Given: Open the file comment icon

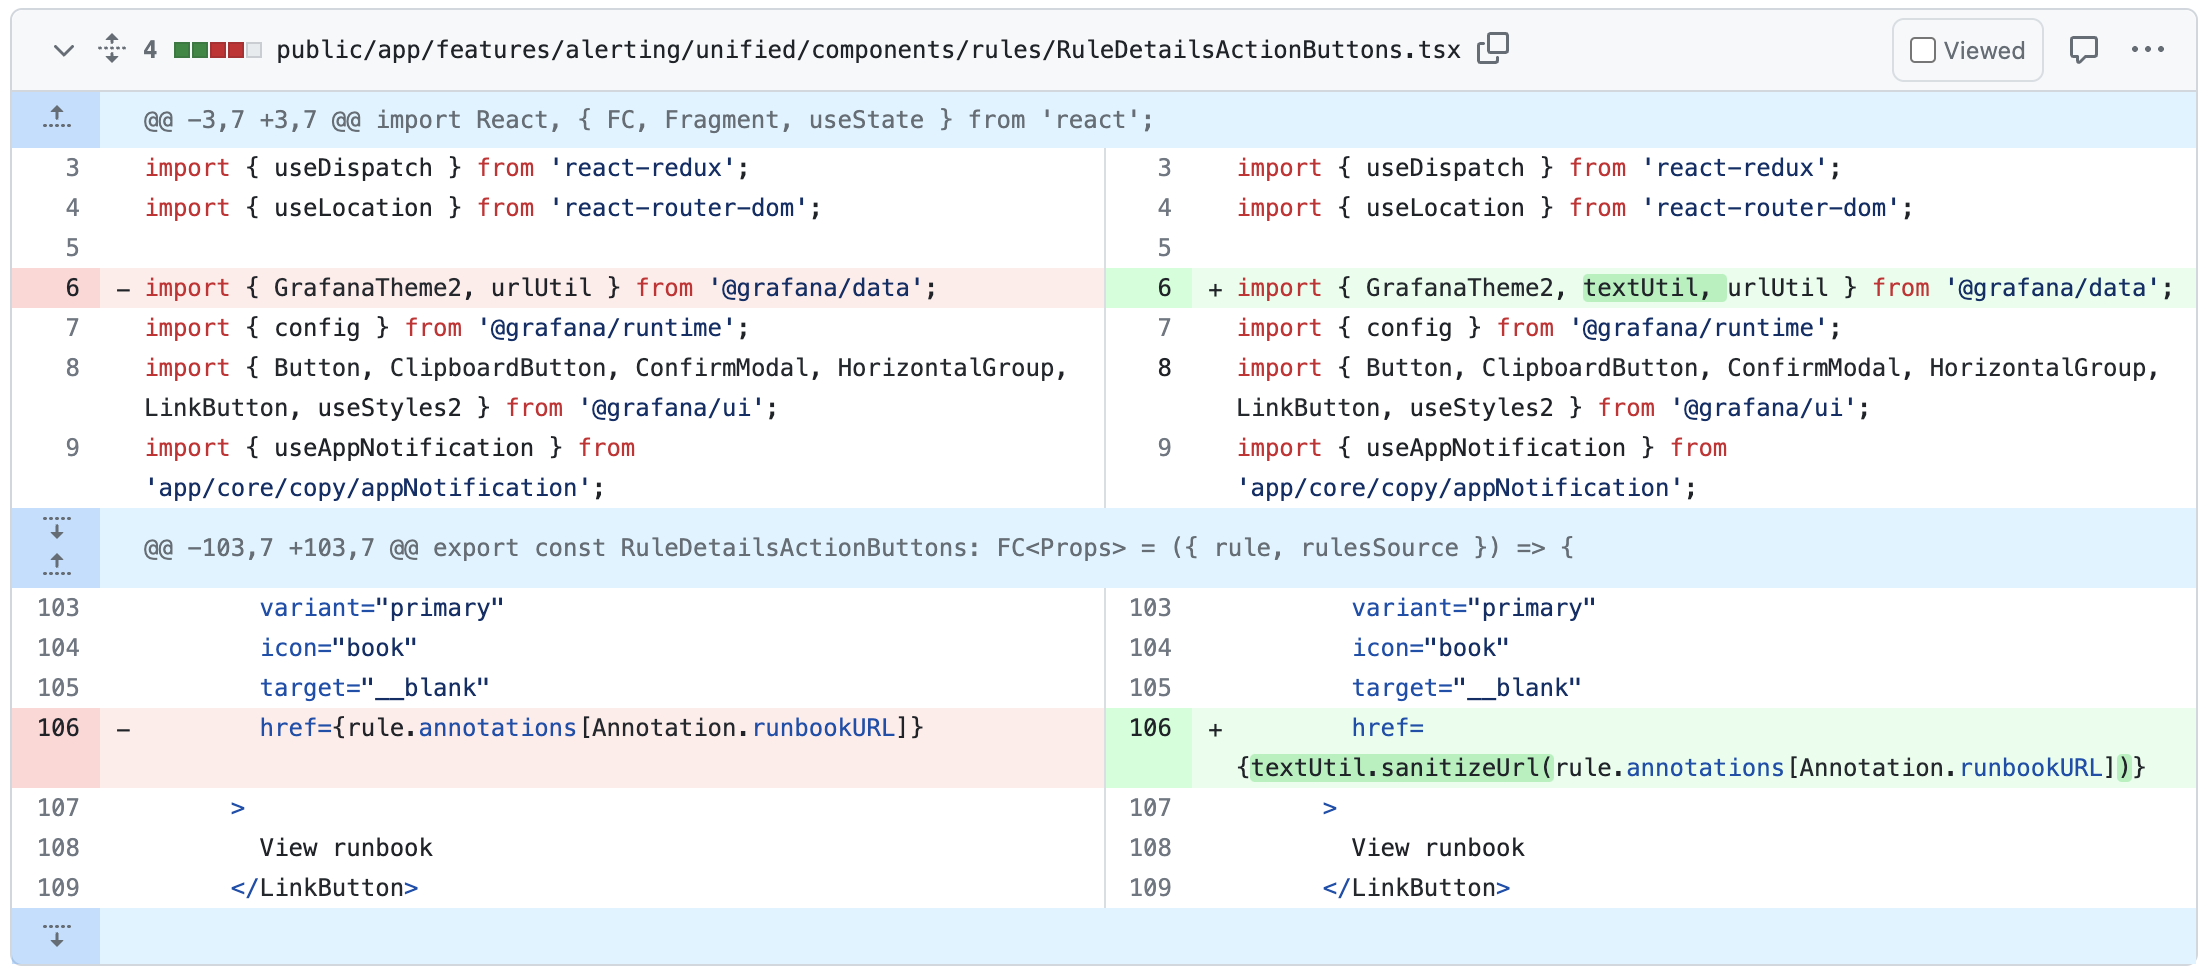Looking at the screenshot, I should pyautogui.click(x=2083, y=50).
